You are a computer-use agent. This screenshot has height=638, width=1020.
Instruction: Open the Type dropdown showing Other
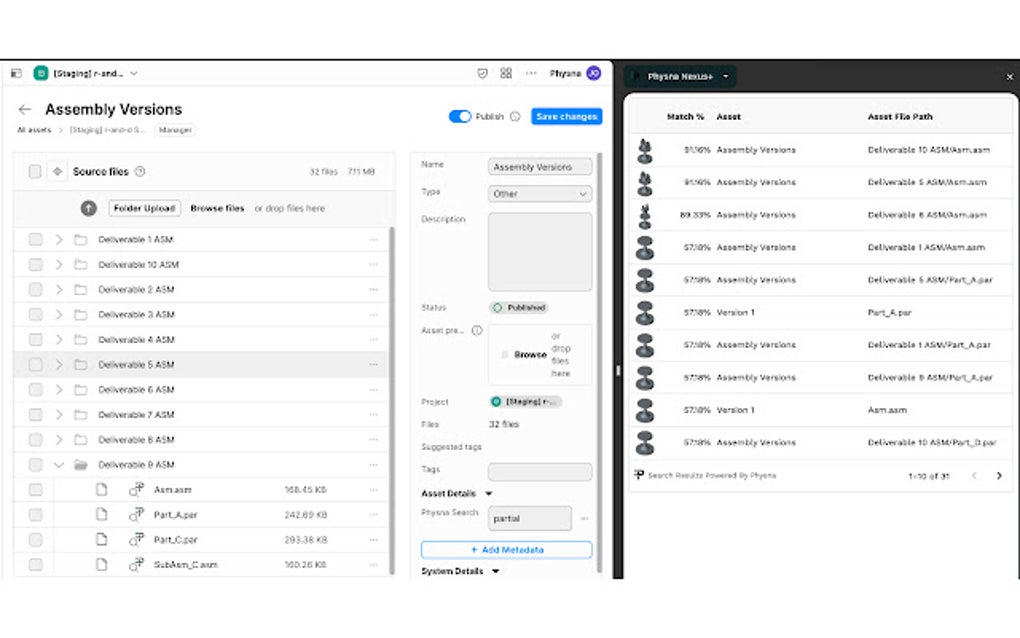pos(539,194)
